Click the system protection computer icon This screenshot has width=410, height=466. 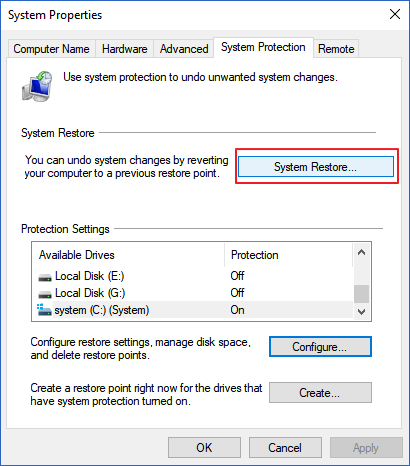click(37, 86)
